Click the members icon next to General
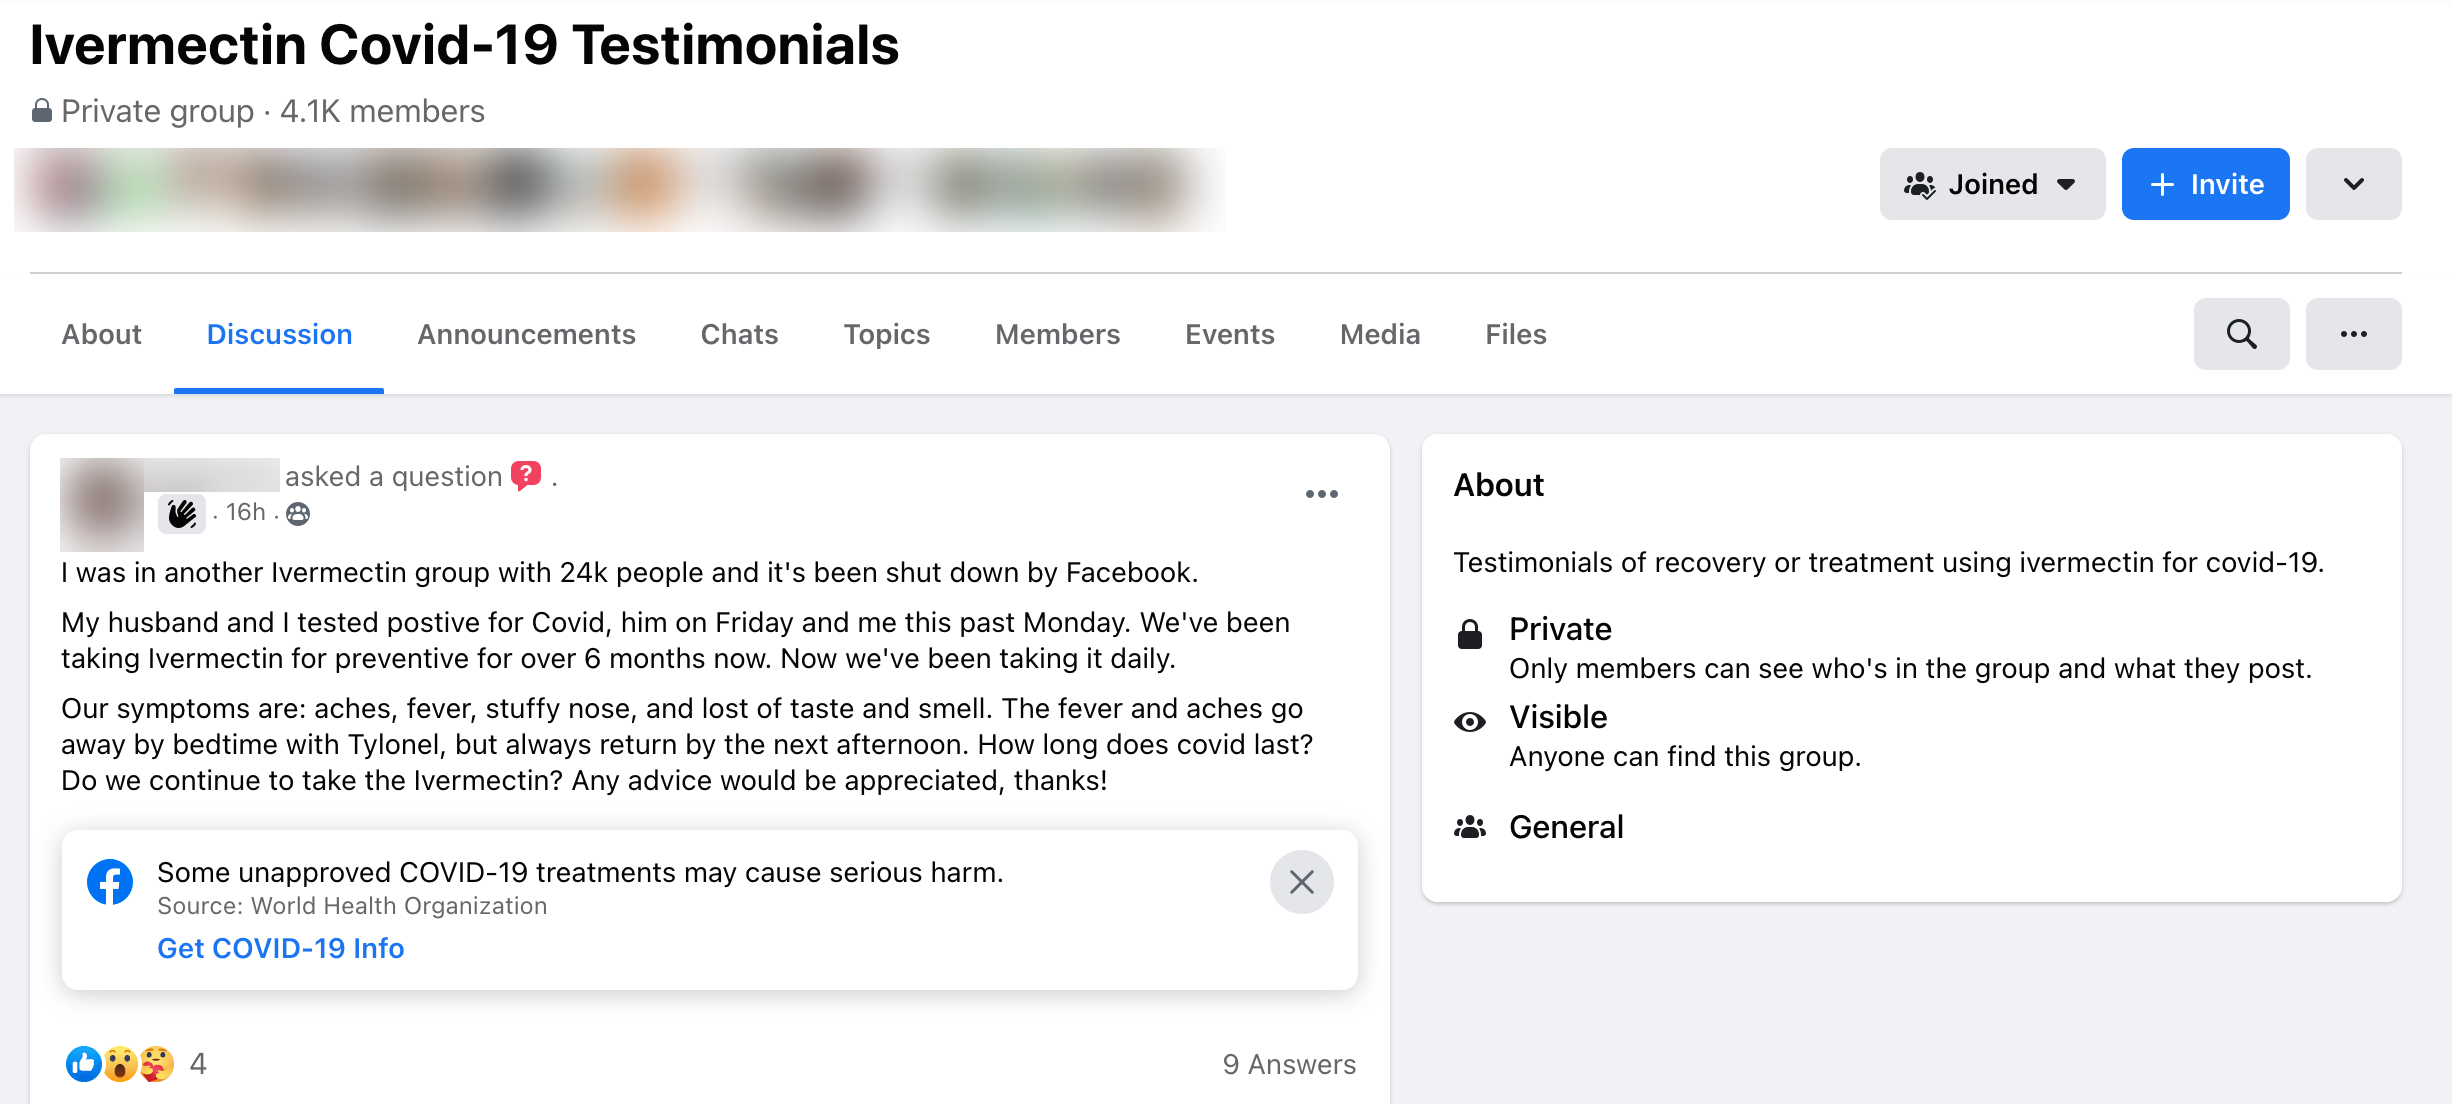 tap(1470, 827)
